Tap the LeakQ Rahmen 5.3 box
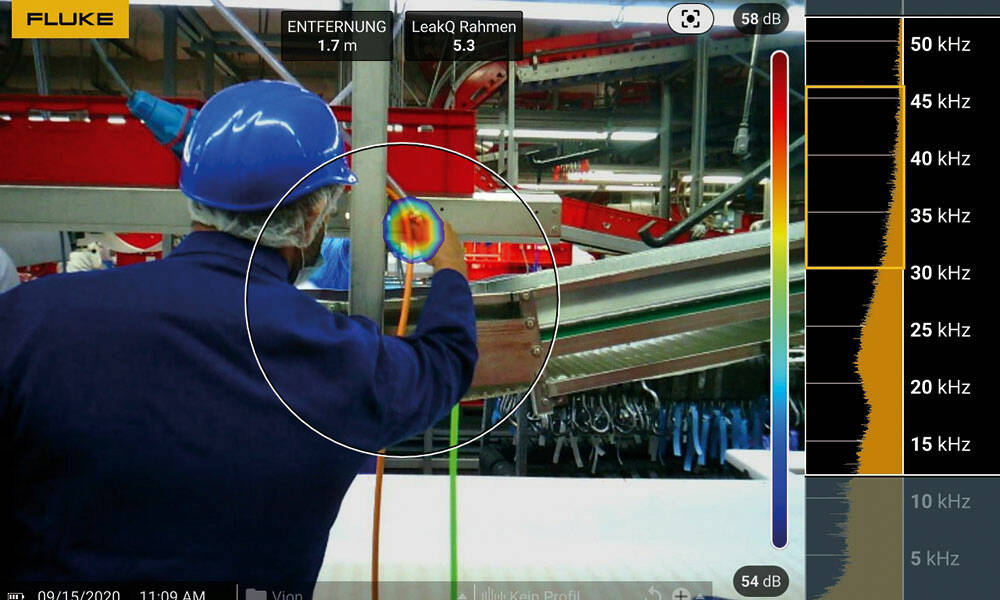Viewport: 1000px width, 600px height. click(x=464, y=36)
